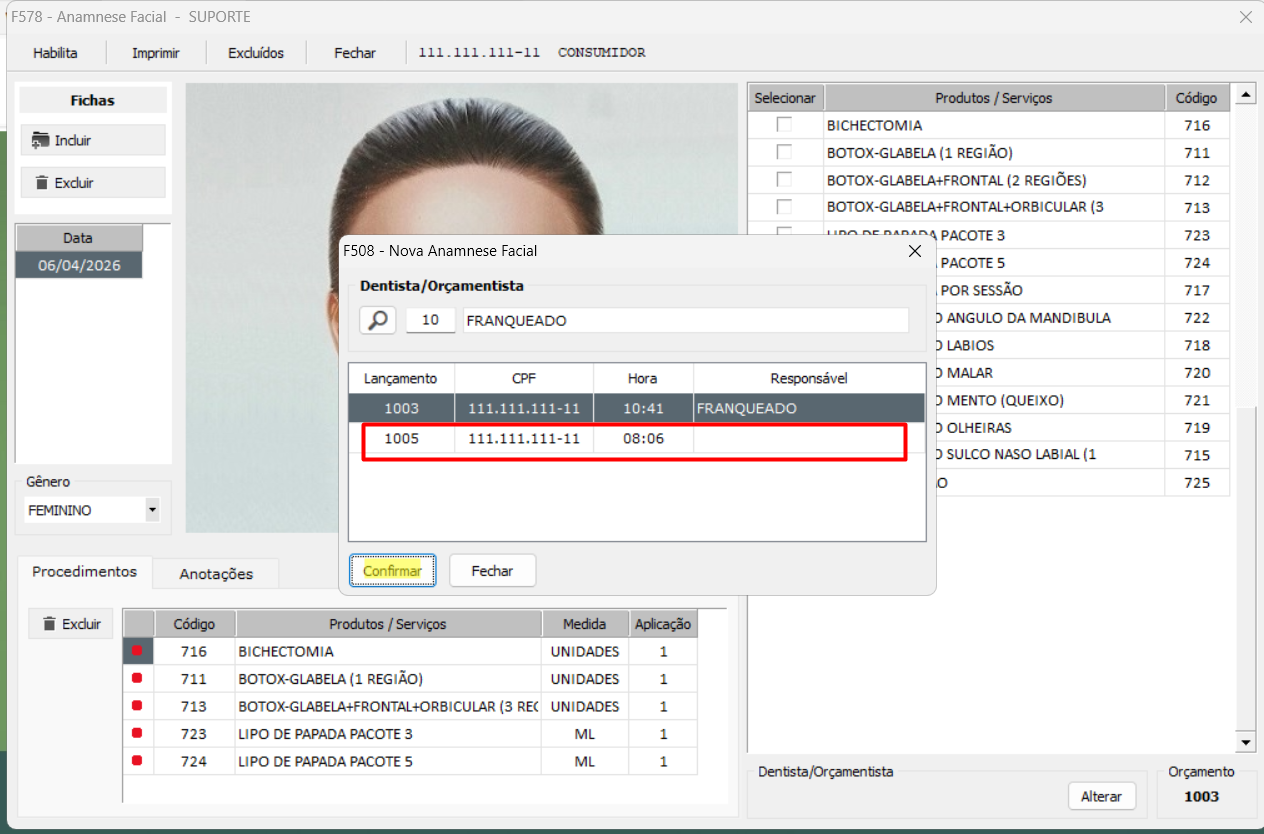Click the trash Excluir button under Fichas

(93, 183)
